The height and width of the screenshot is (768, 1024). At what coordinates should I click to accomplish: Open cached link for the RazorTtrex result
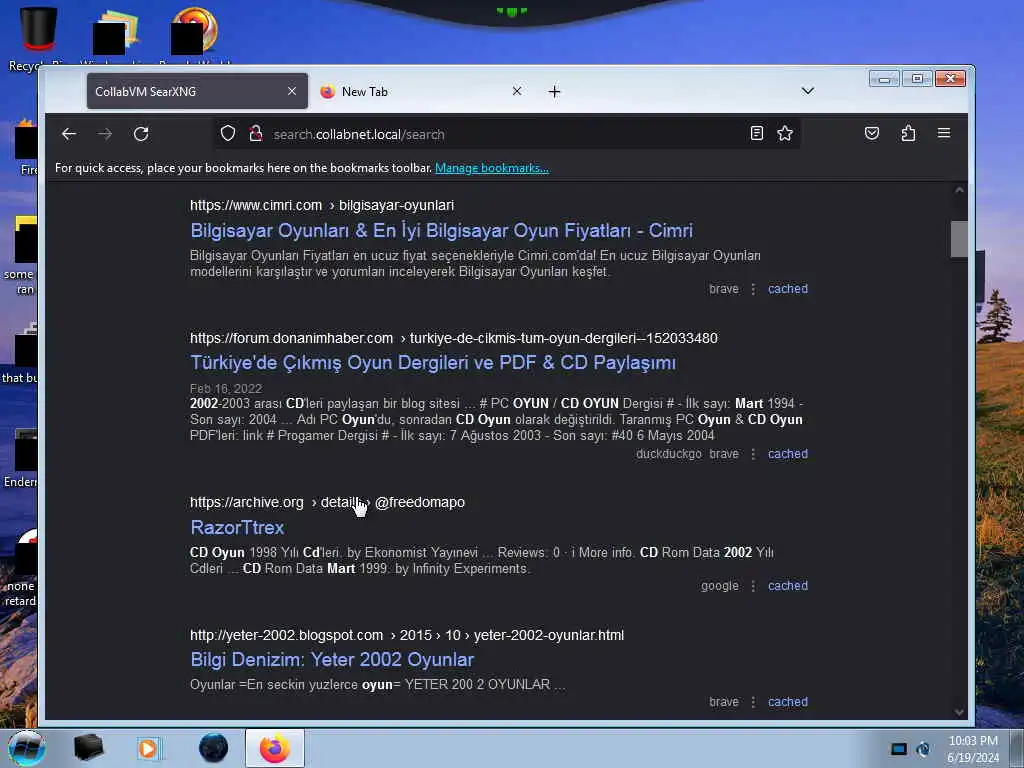788,586
